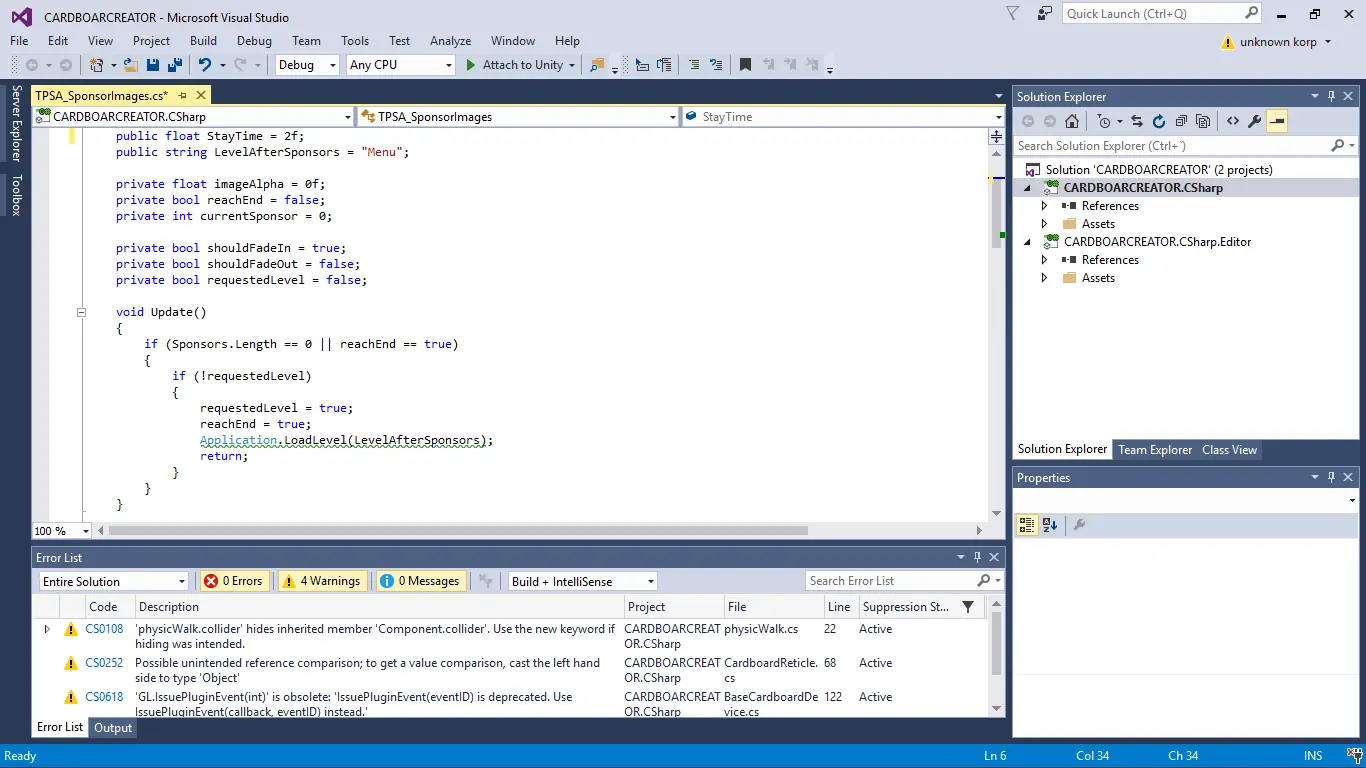1366x768 pixels.
Task: Toggle the 0 Messages filter button
Action: [419, 581]
